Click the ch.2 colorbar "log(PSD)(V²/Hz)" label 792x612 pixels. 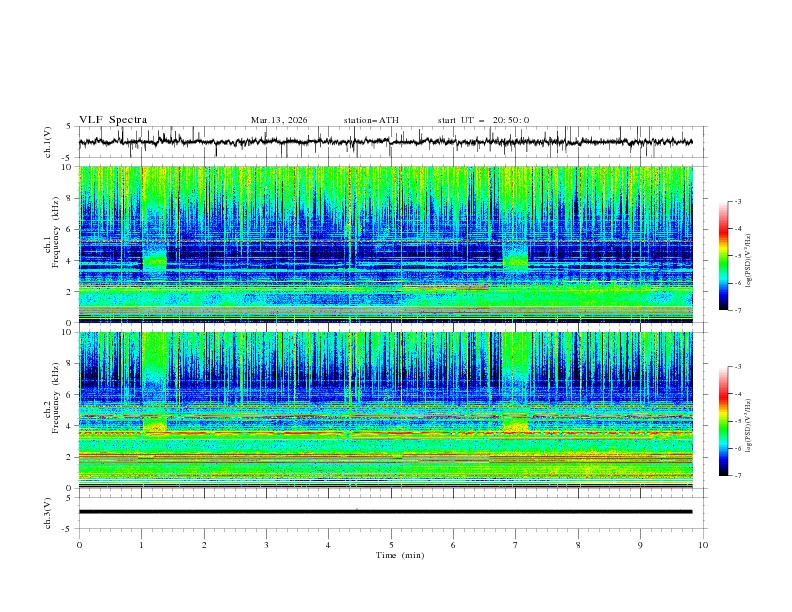click(x=749, y=426)
